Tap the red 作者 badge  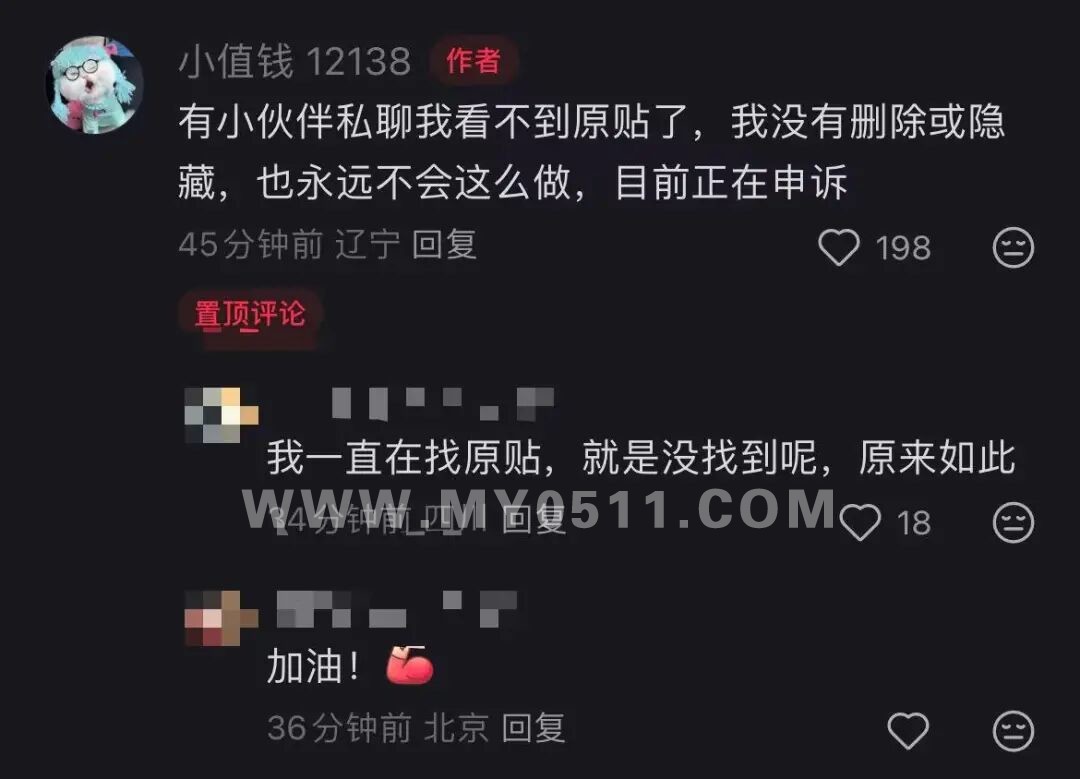[x=473, y=61]
